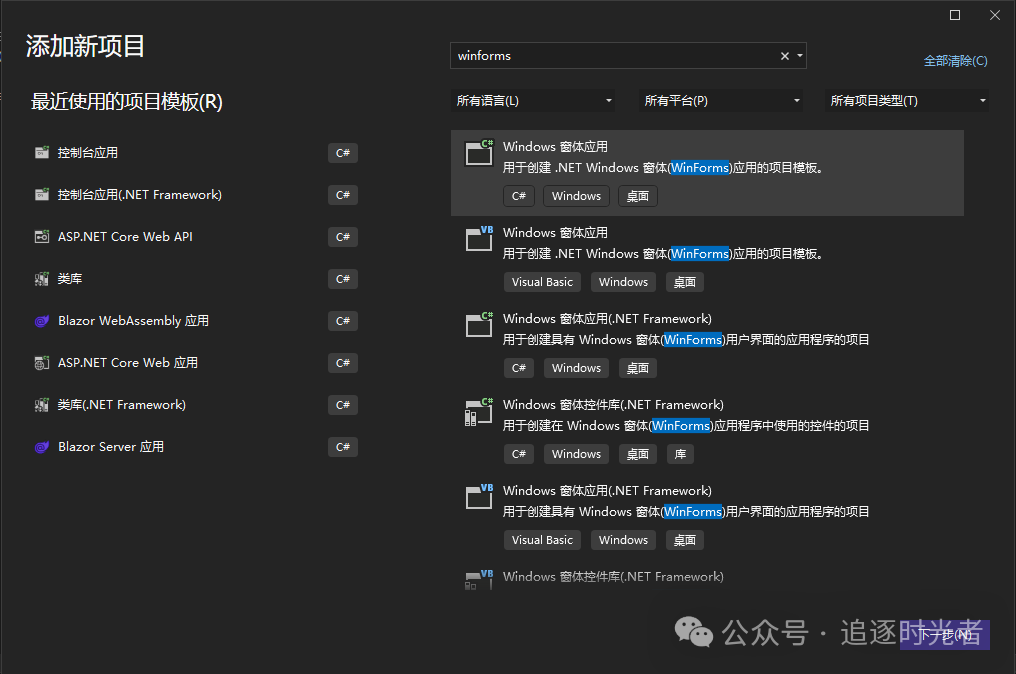Click the 库 tag on the 窗体控件库 result
Screen dimensions: 1016x674
[680, 454]
